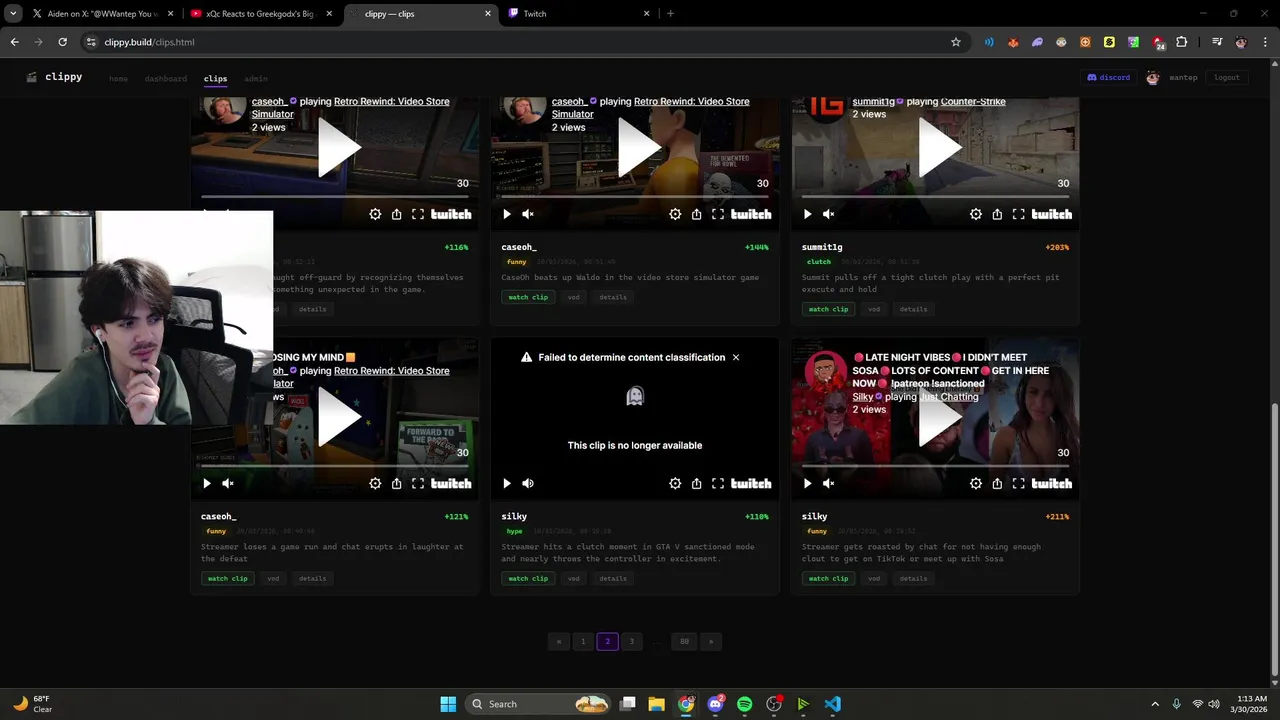Click the Windows taskbar search box
The image size is (1280, 720).
point(539,704)
